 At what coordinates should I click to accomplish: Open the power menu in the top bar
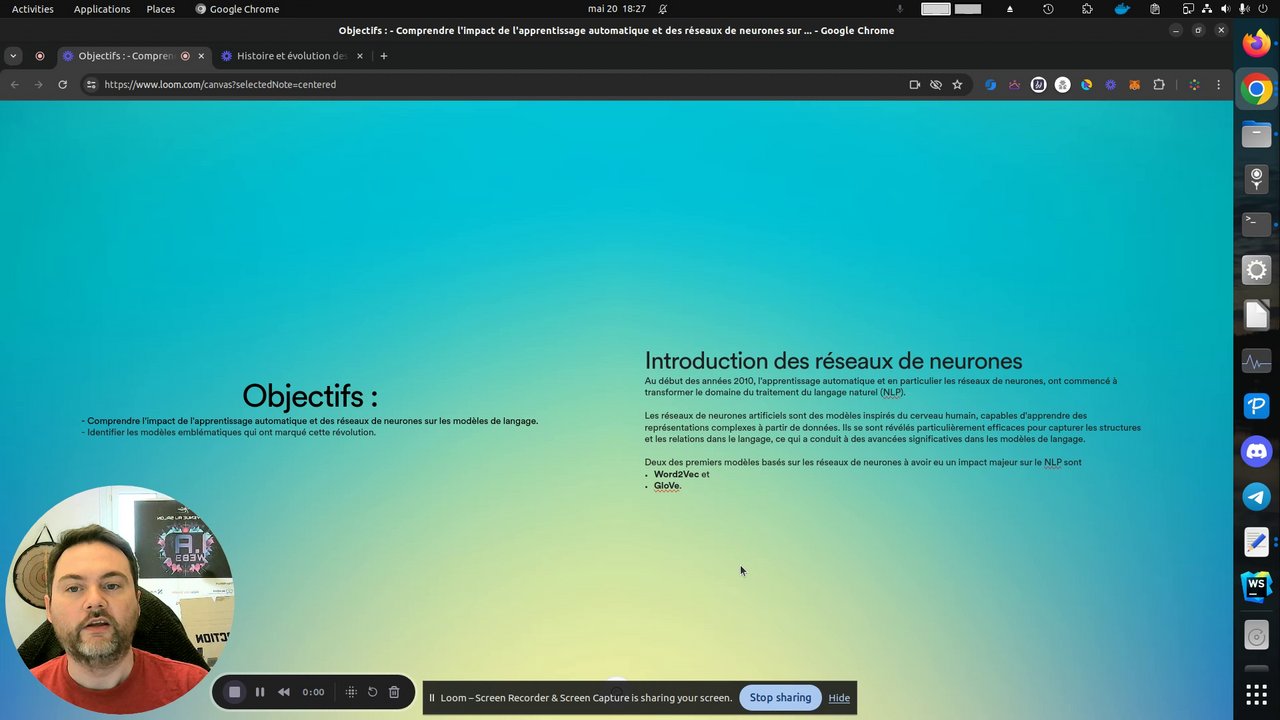pyautogui.click(x=1263, y=9)
